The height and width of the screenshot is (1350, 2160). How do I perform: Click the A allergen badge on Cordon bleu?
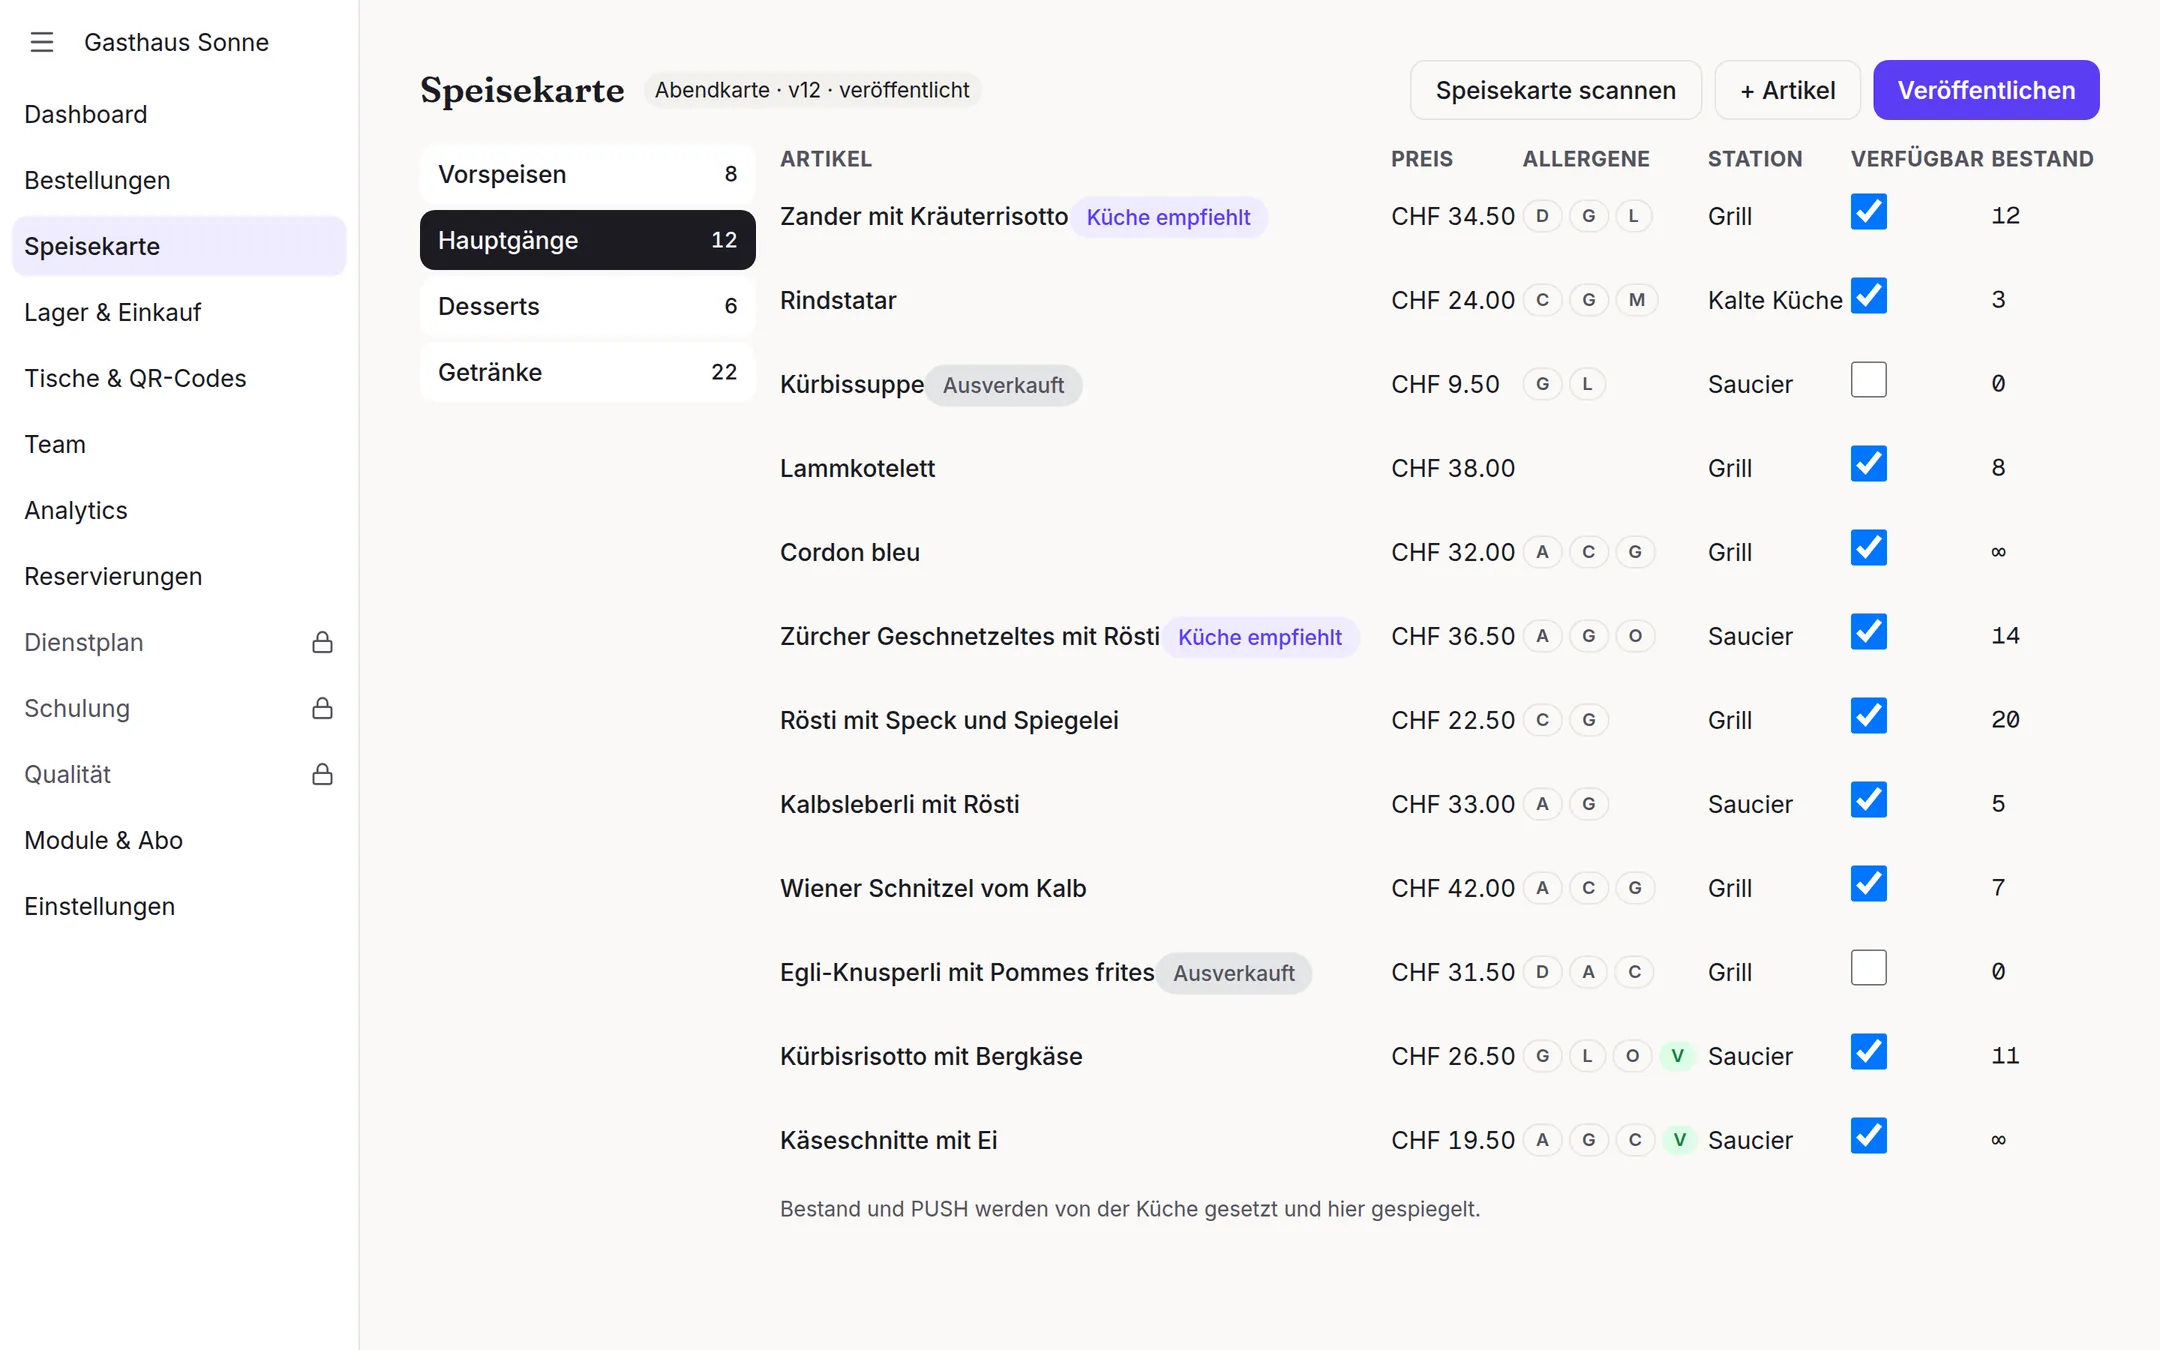pos(1542,552)
